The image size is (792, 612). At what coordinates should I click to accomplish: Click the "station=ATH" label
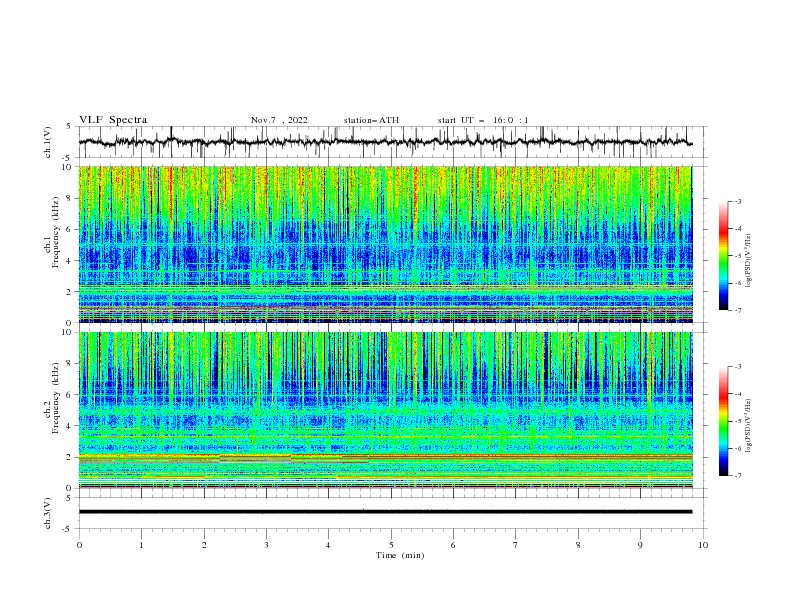[371, 120]
